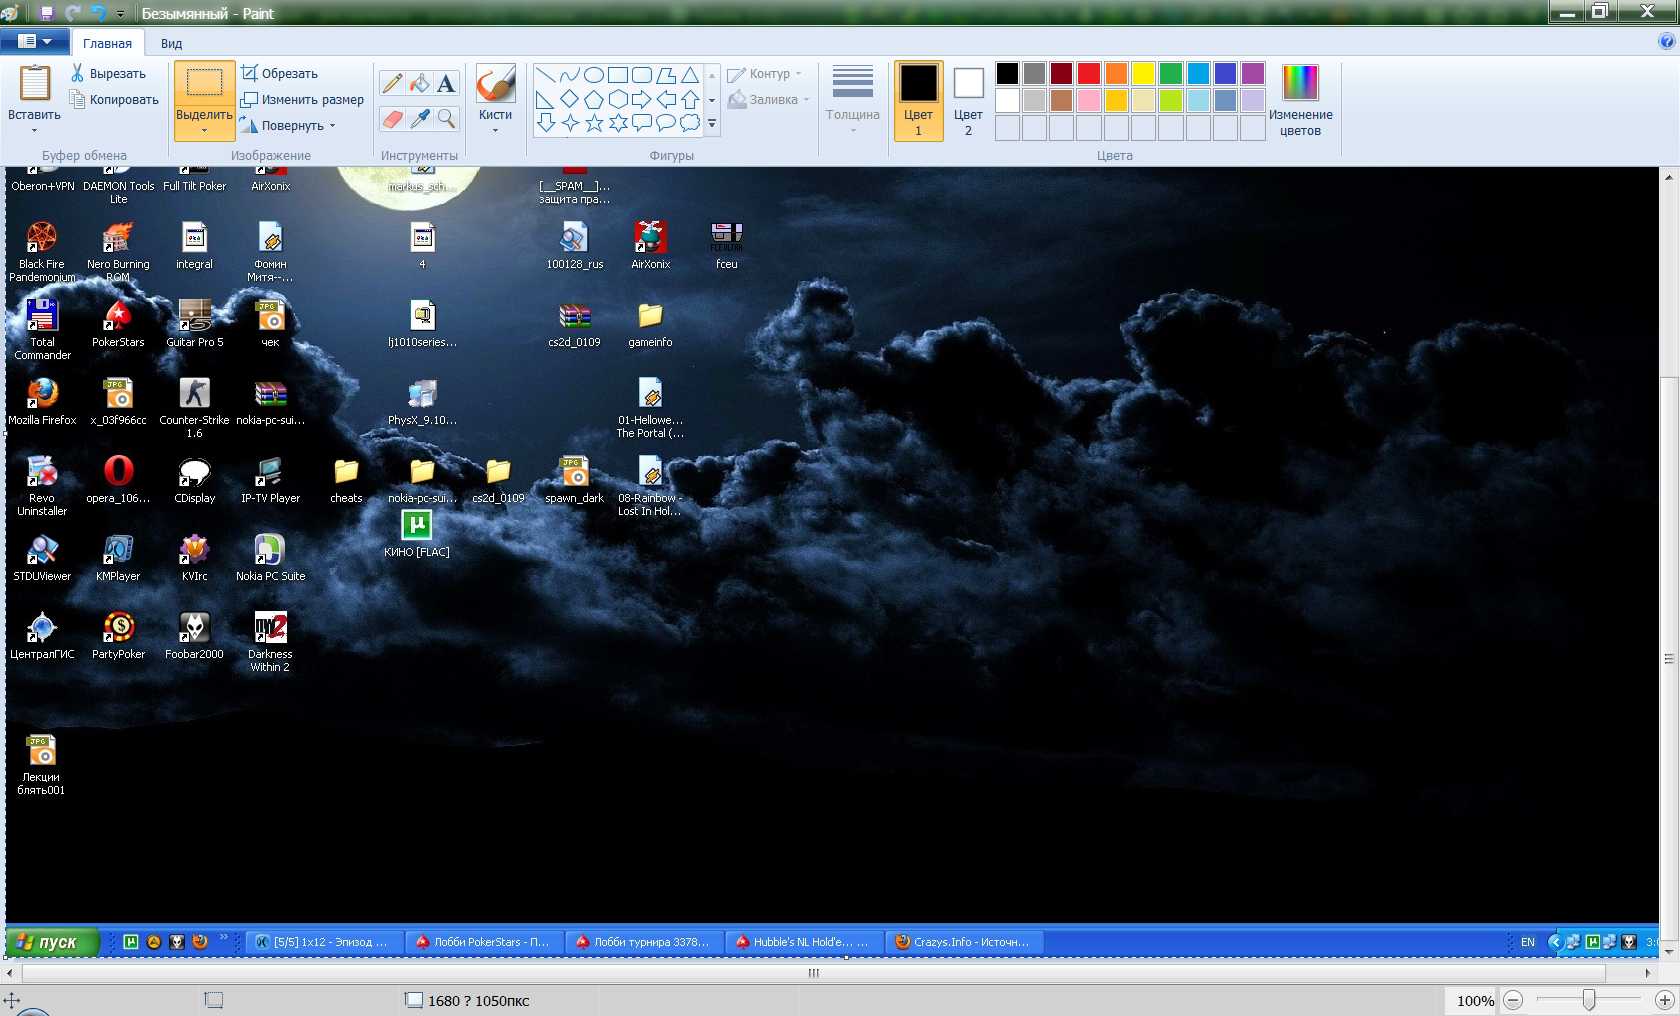Activate the Цвет 1 color selector
Viewport: 1680px width, 1016px height.
[x=918, y=100]
